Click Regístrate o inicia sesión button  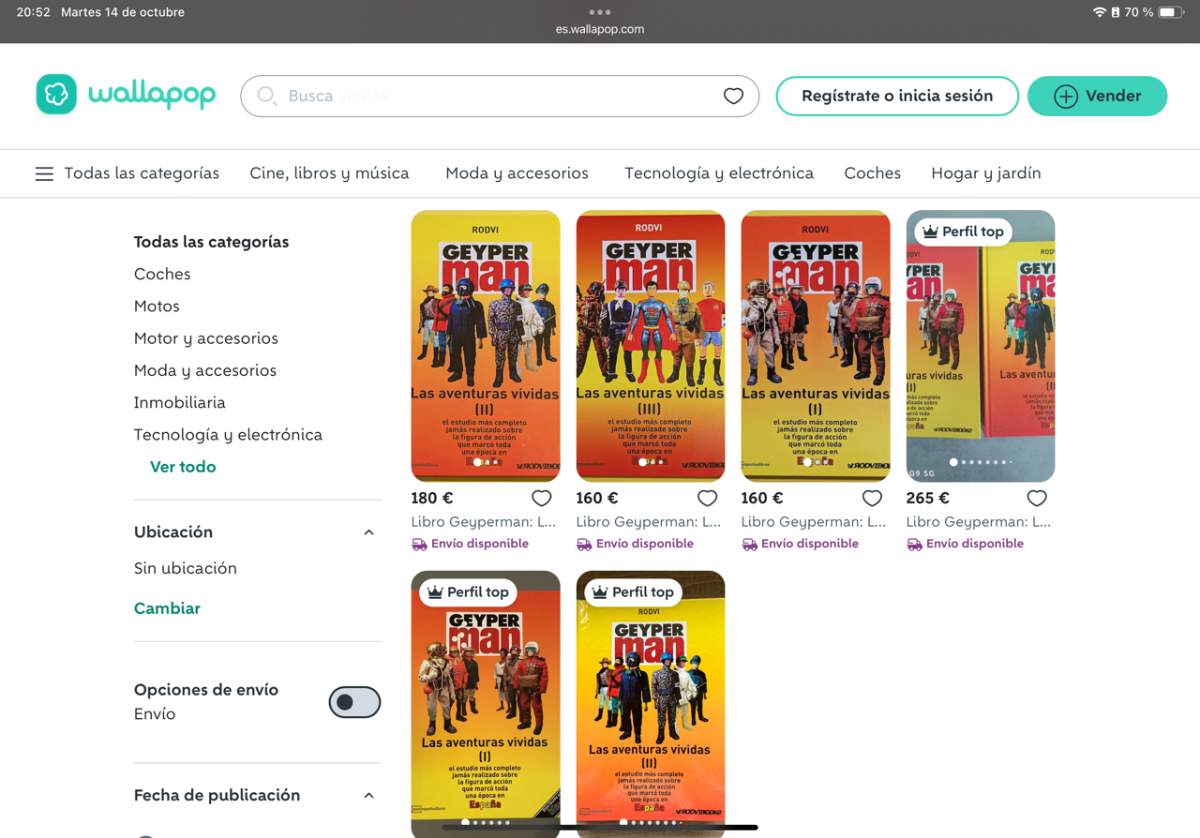coord(897,96)
